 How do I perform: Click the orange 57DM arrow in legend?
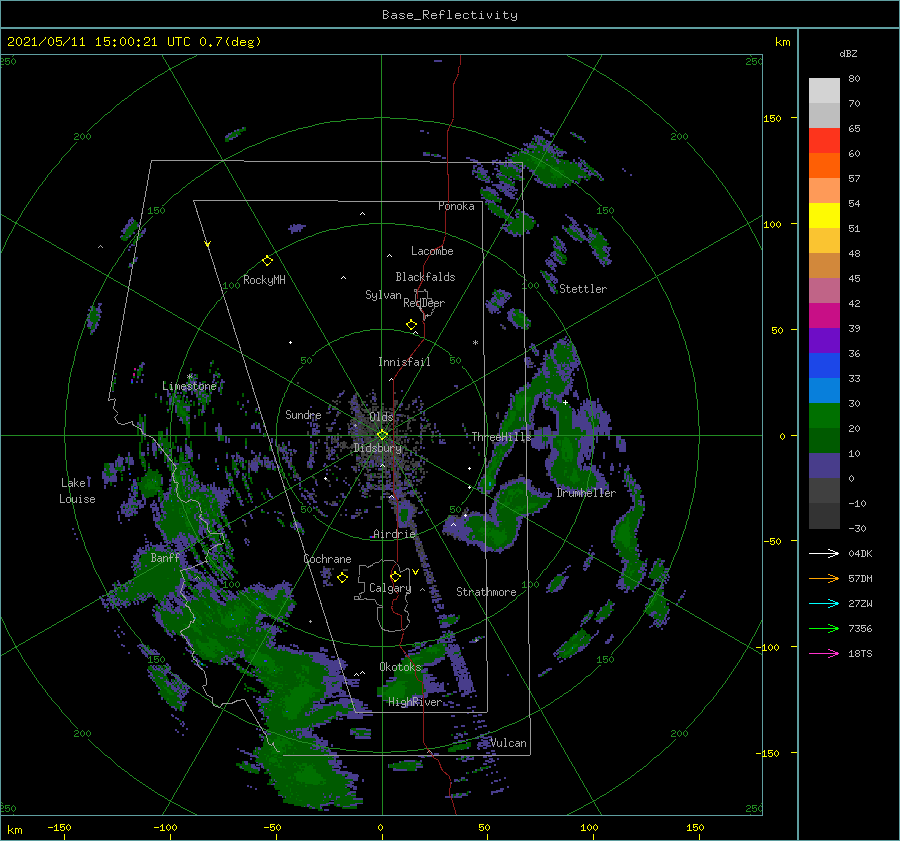coord(824,579)
